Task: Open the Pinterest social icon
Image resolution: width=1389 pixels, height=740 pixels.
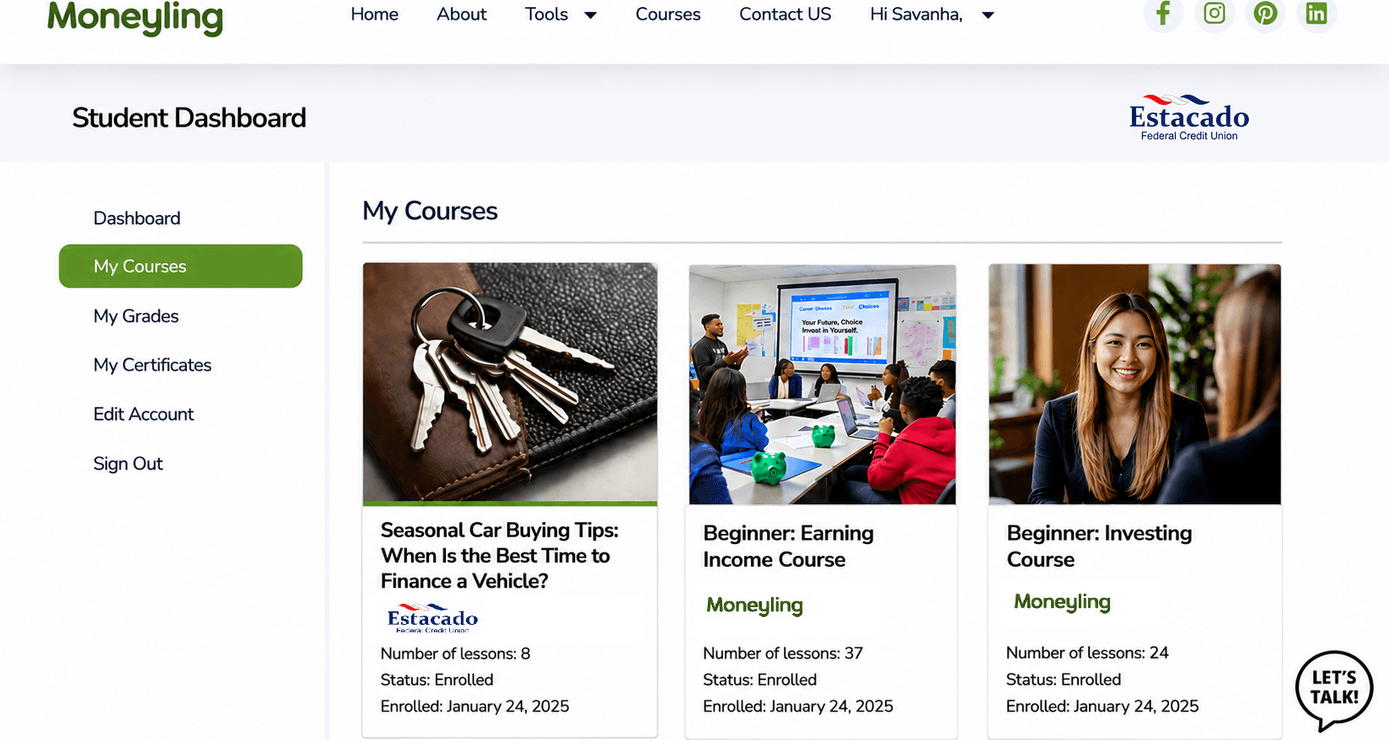Action: tap(1265, 14)
